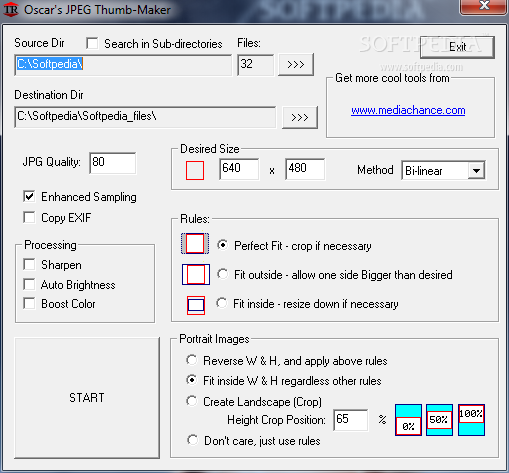Click the Exit button
The image size is (509, 473).
[x=457, y=47]
